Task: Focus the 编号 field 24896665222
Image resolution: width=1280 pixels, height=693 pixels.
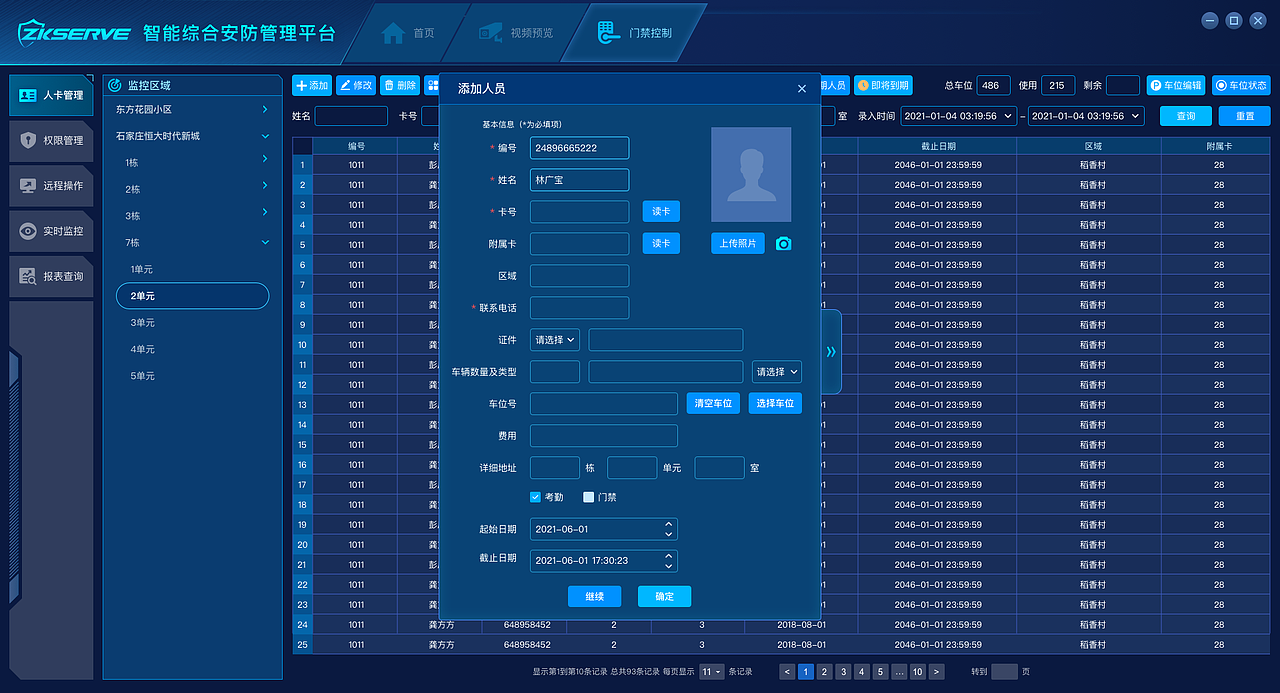Action: click(580, 148)
